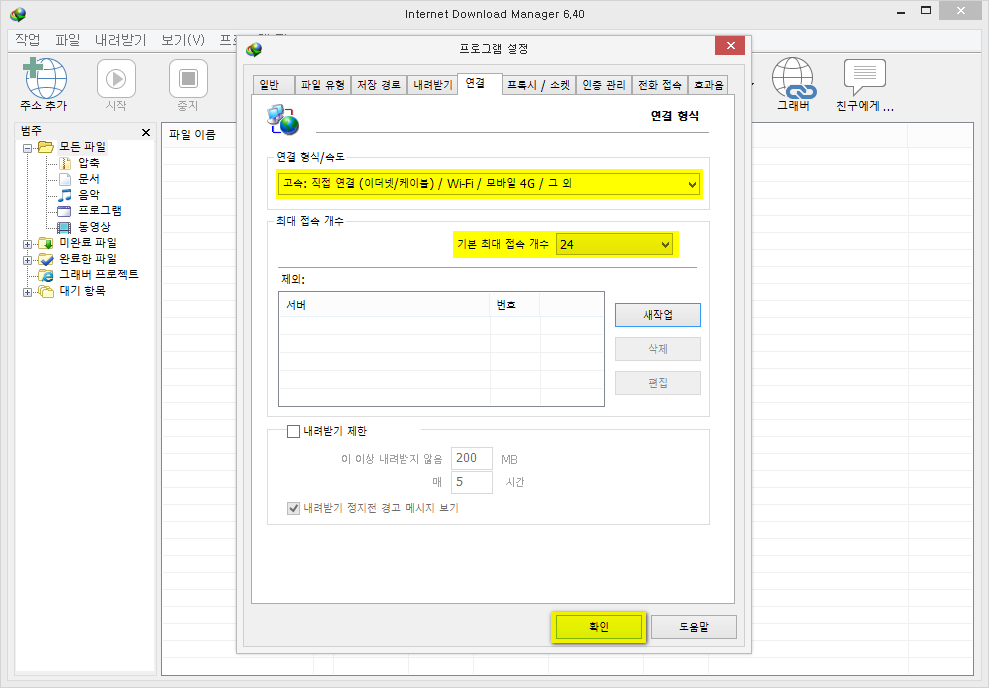Select the 동영상 category film icon
Image resolution: width=989 pixels, height=688 pixels.
(x=64, y=227)
